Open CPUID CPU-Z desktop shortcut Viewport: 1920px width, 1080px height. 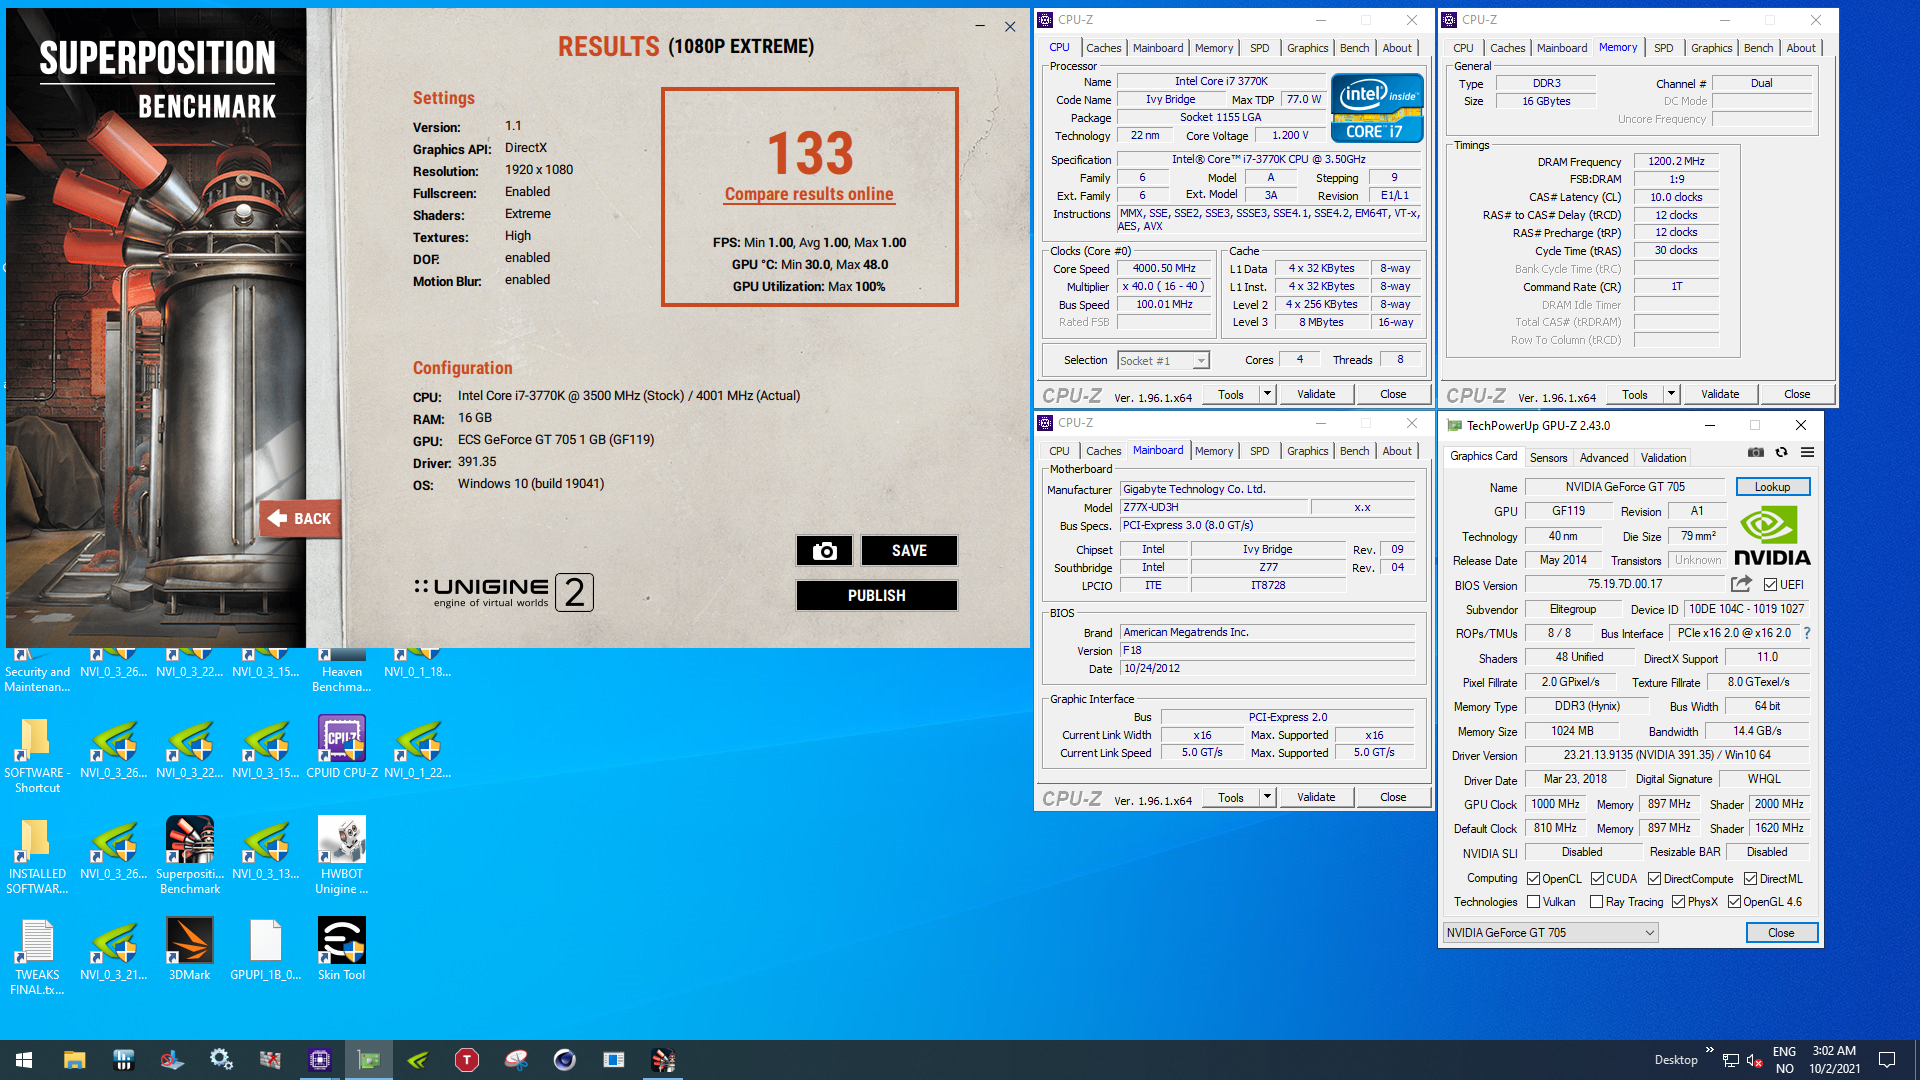pos(342,748)
